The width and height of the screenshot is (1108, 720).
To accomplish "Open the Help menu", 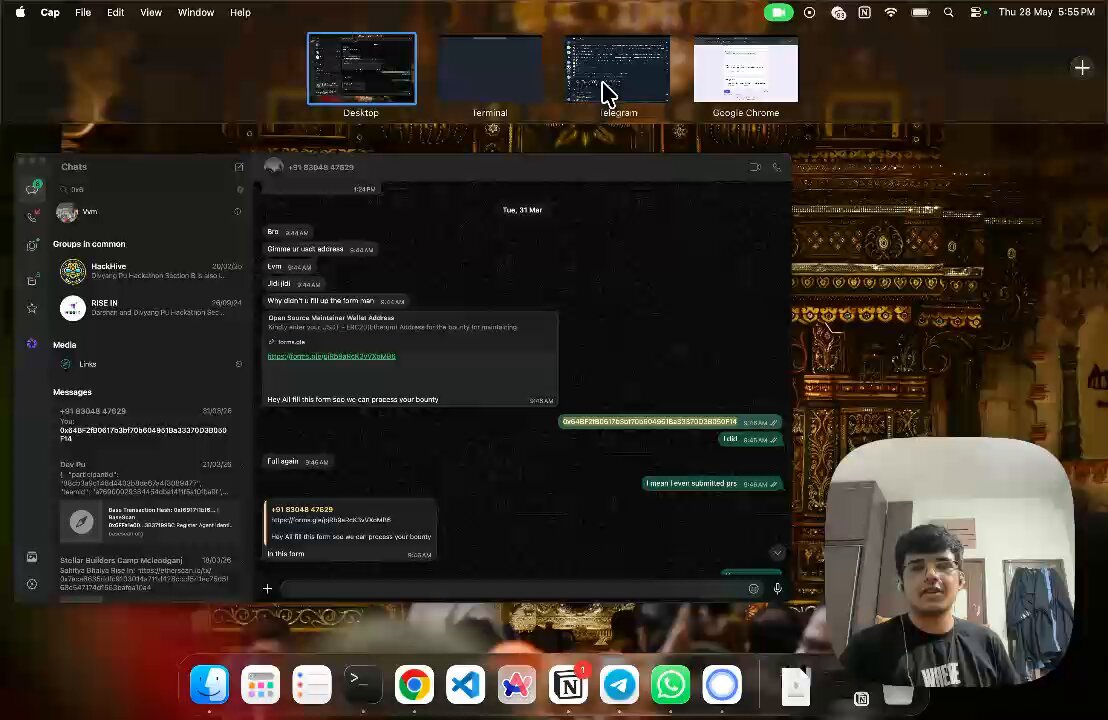I will click(x=240, y=12).
